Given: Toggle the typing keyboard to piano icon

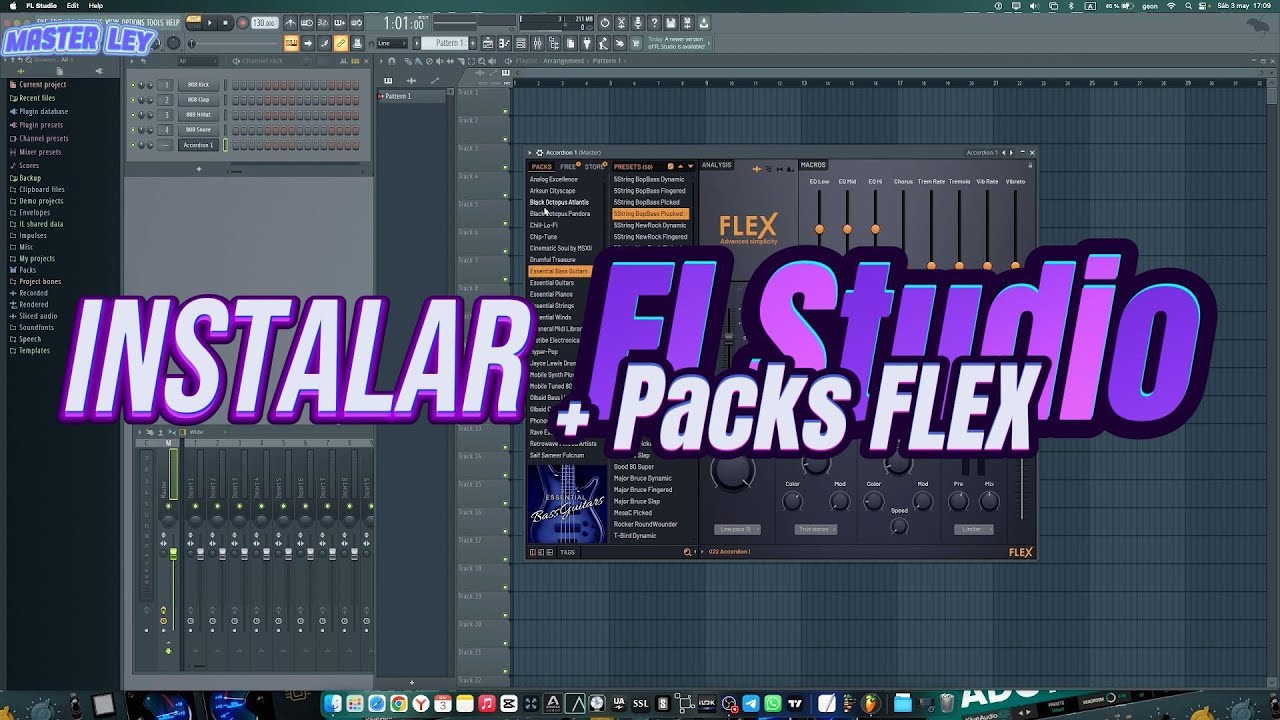Looking at the screenshot, I should click(x=291, y=43).
